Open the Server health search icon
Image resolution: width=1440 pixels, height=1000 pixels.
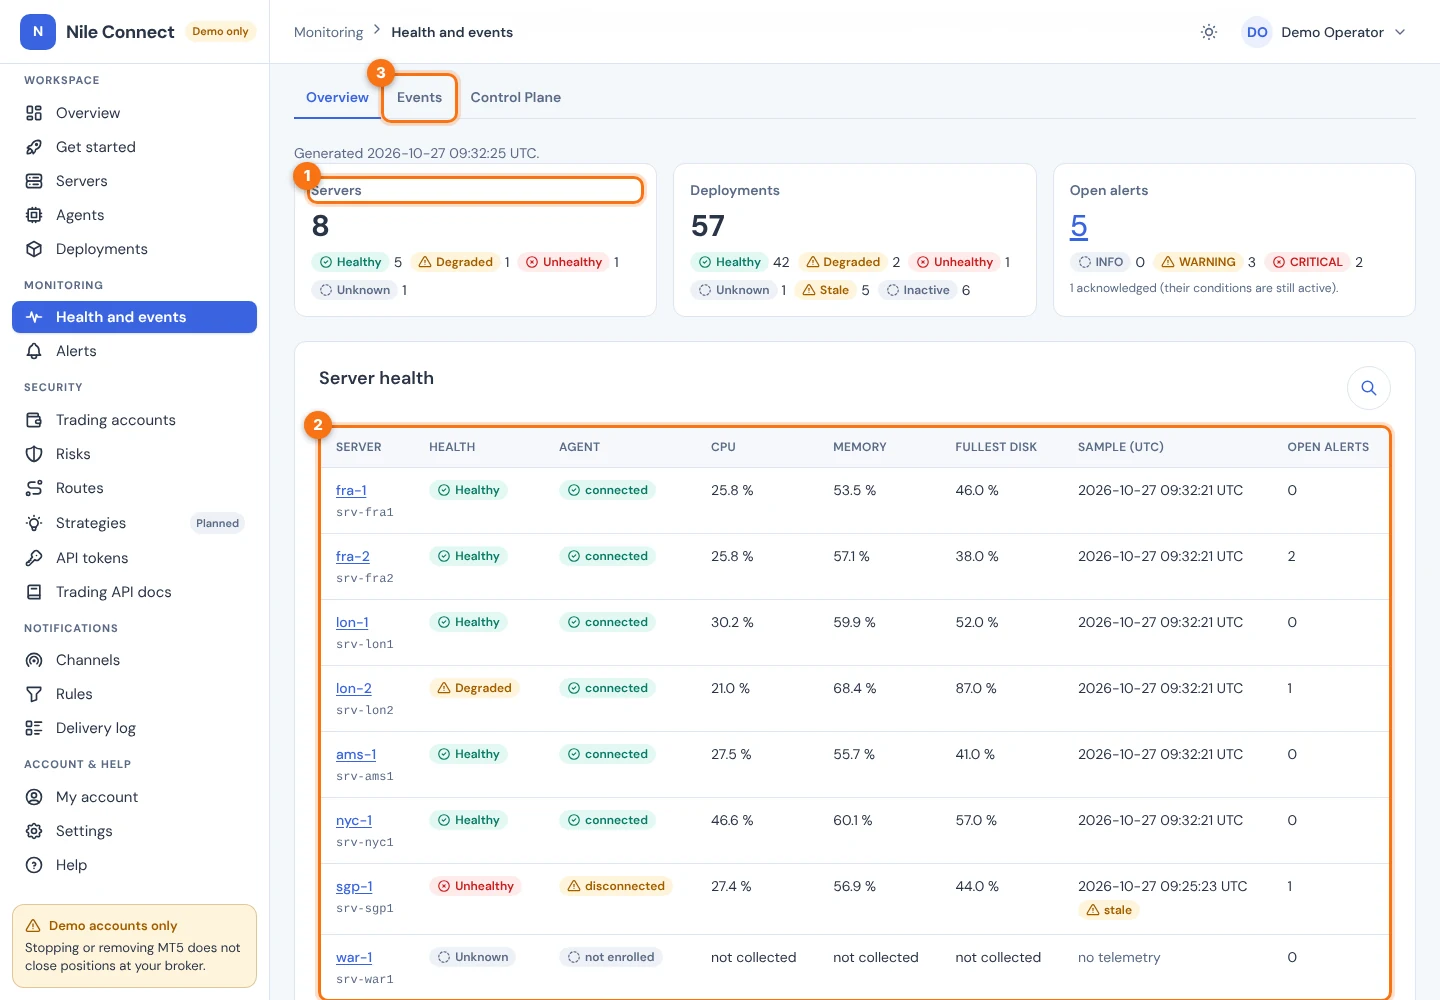click(1369, 388)
